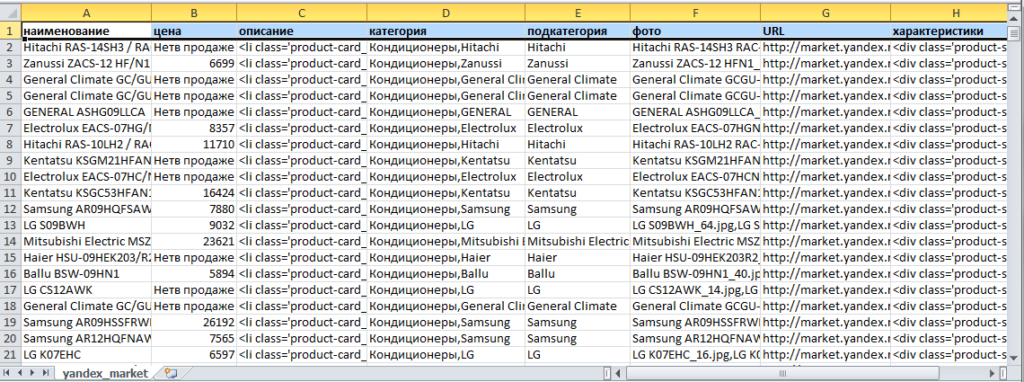Click the select-all corner box
This screenshot has height=382, width=1024.
pos(10,12)
